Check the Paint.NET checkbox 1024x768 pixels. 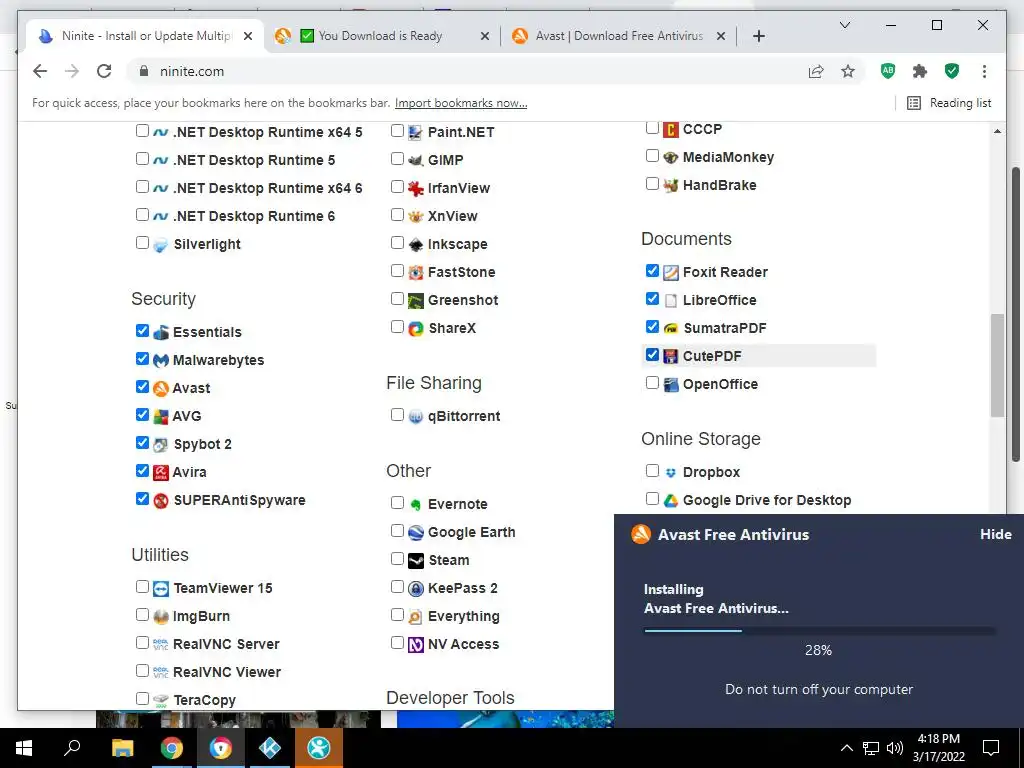point(397,131)
